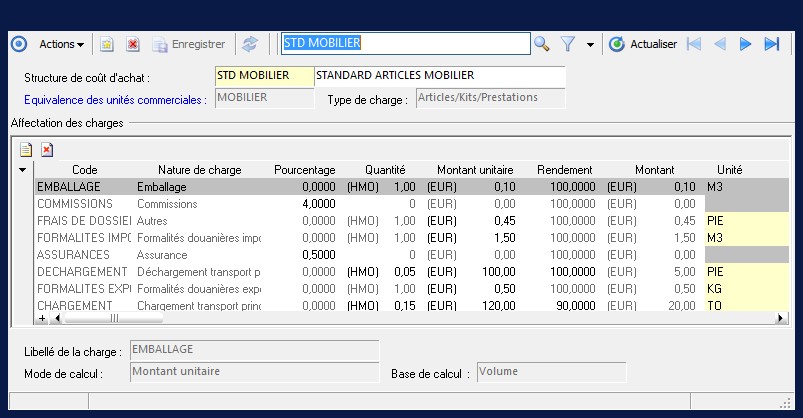Click unit price 120,00 for CHARGEMENT
Viewport: 803px width, 418px height.
498,305
